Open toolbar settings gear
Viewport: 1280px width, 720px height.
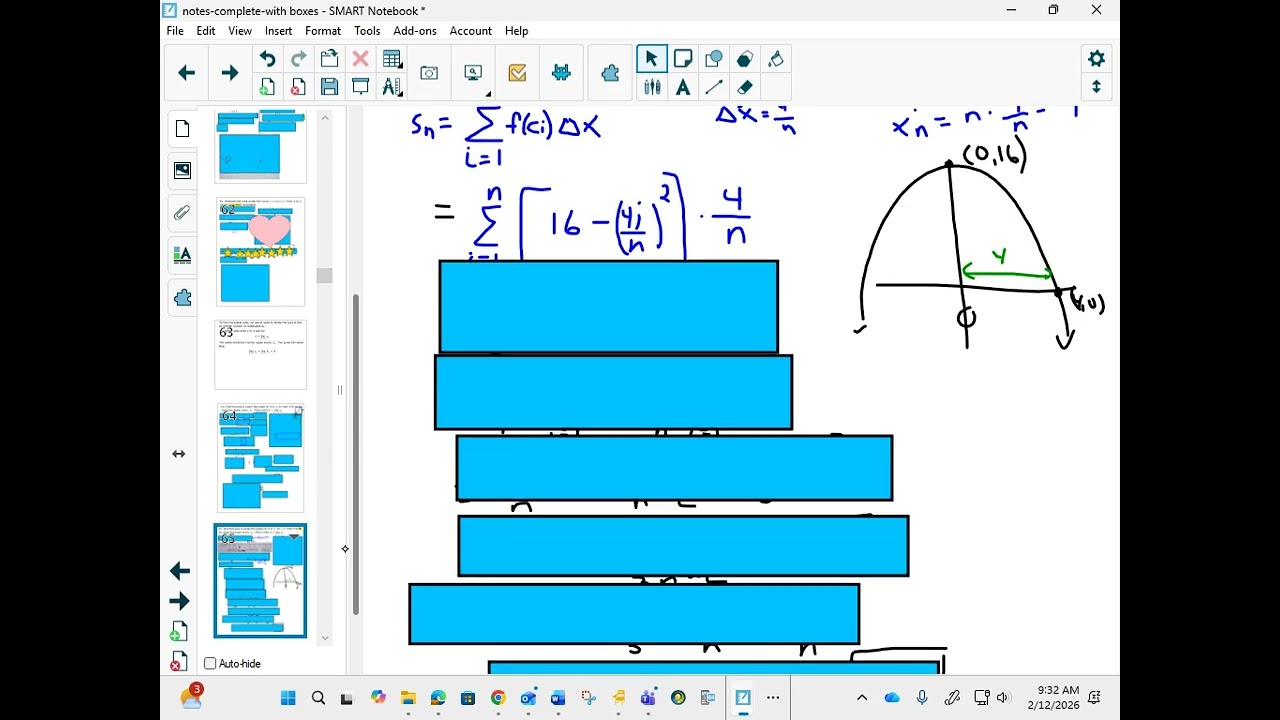tap(1096, 59)
